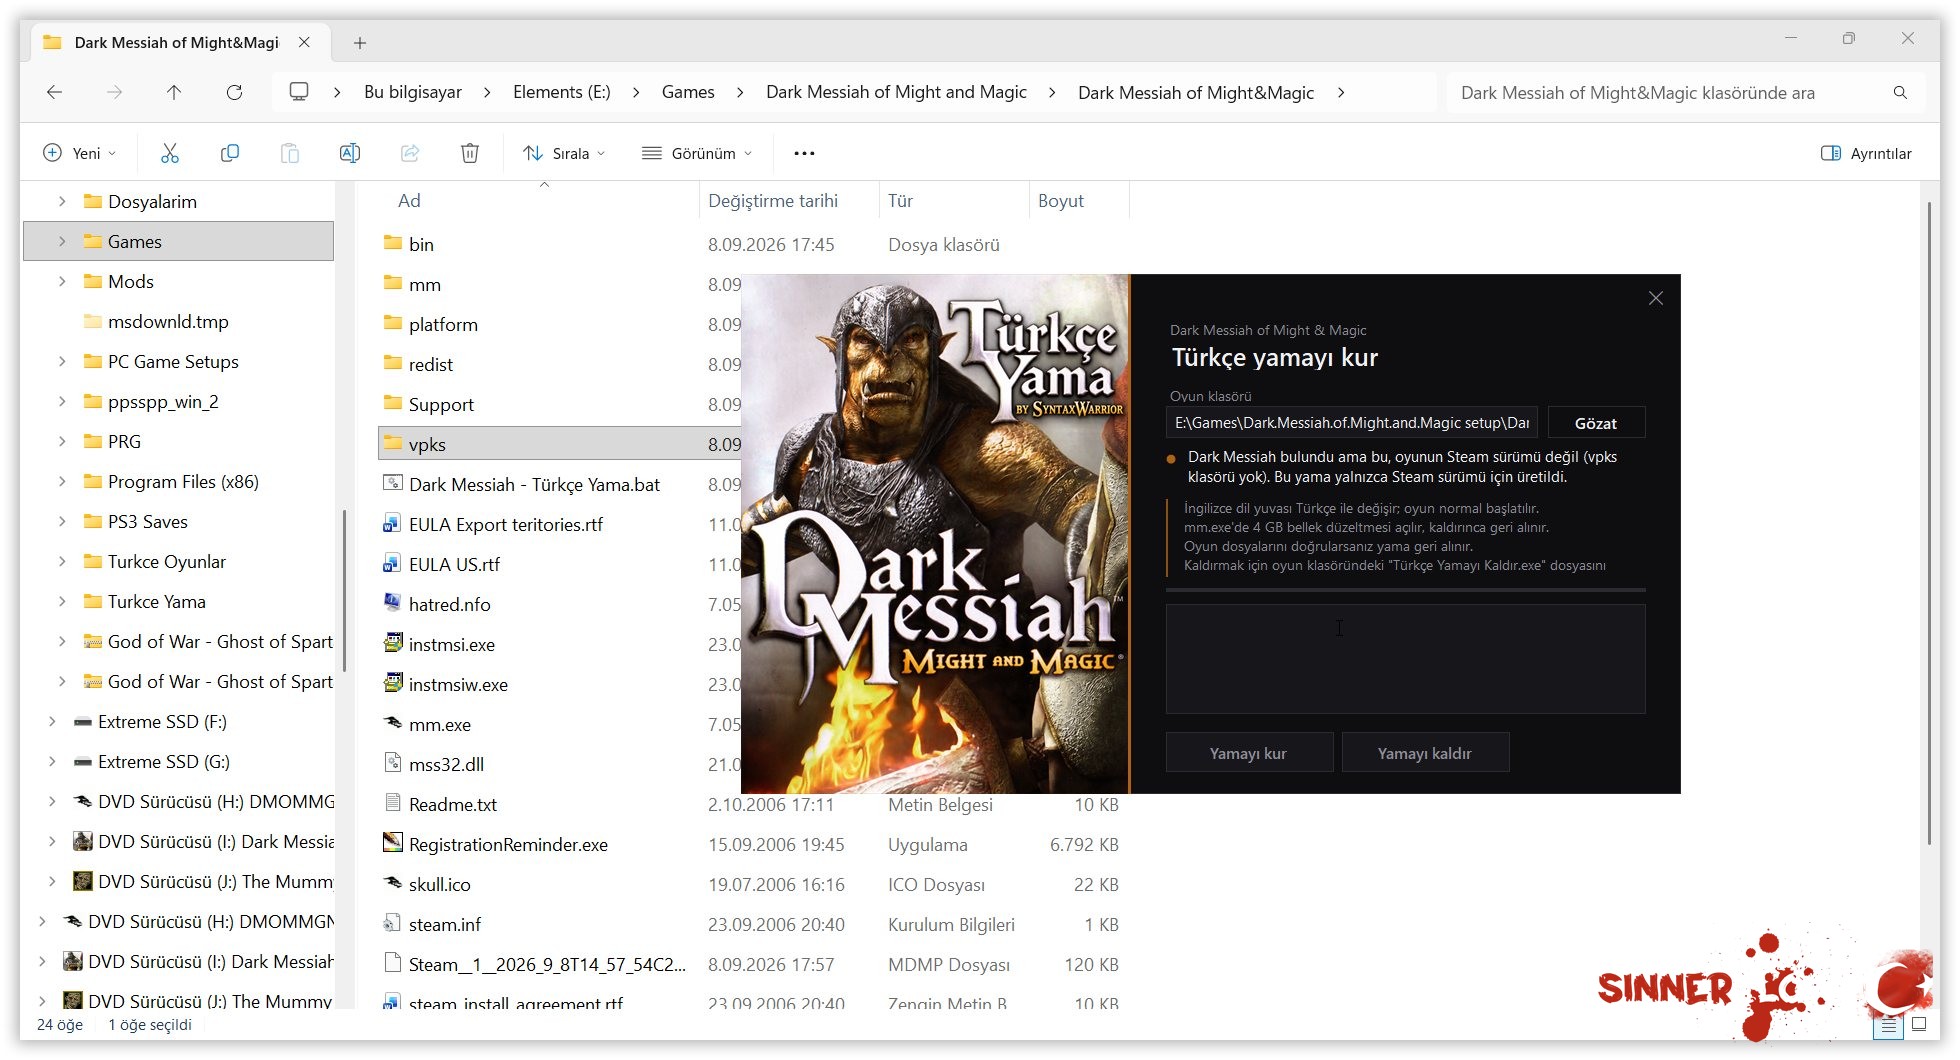The height and width of the screenshot is (1060, 1960).
Task: Click the computer monitor icon in address bar
Action: 298,92
